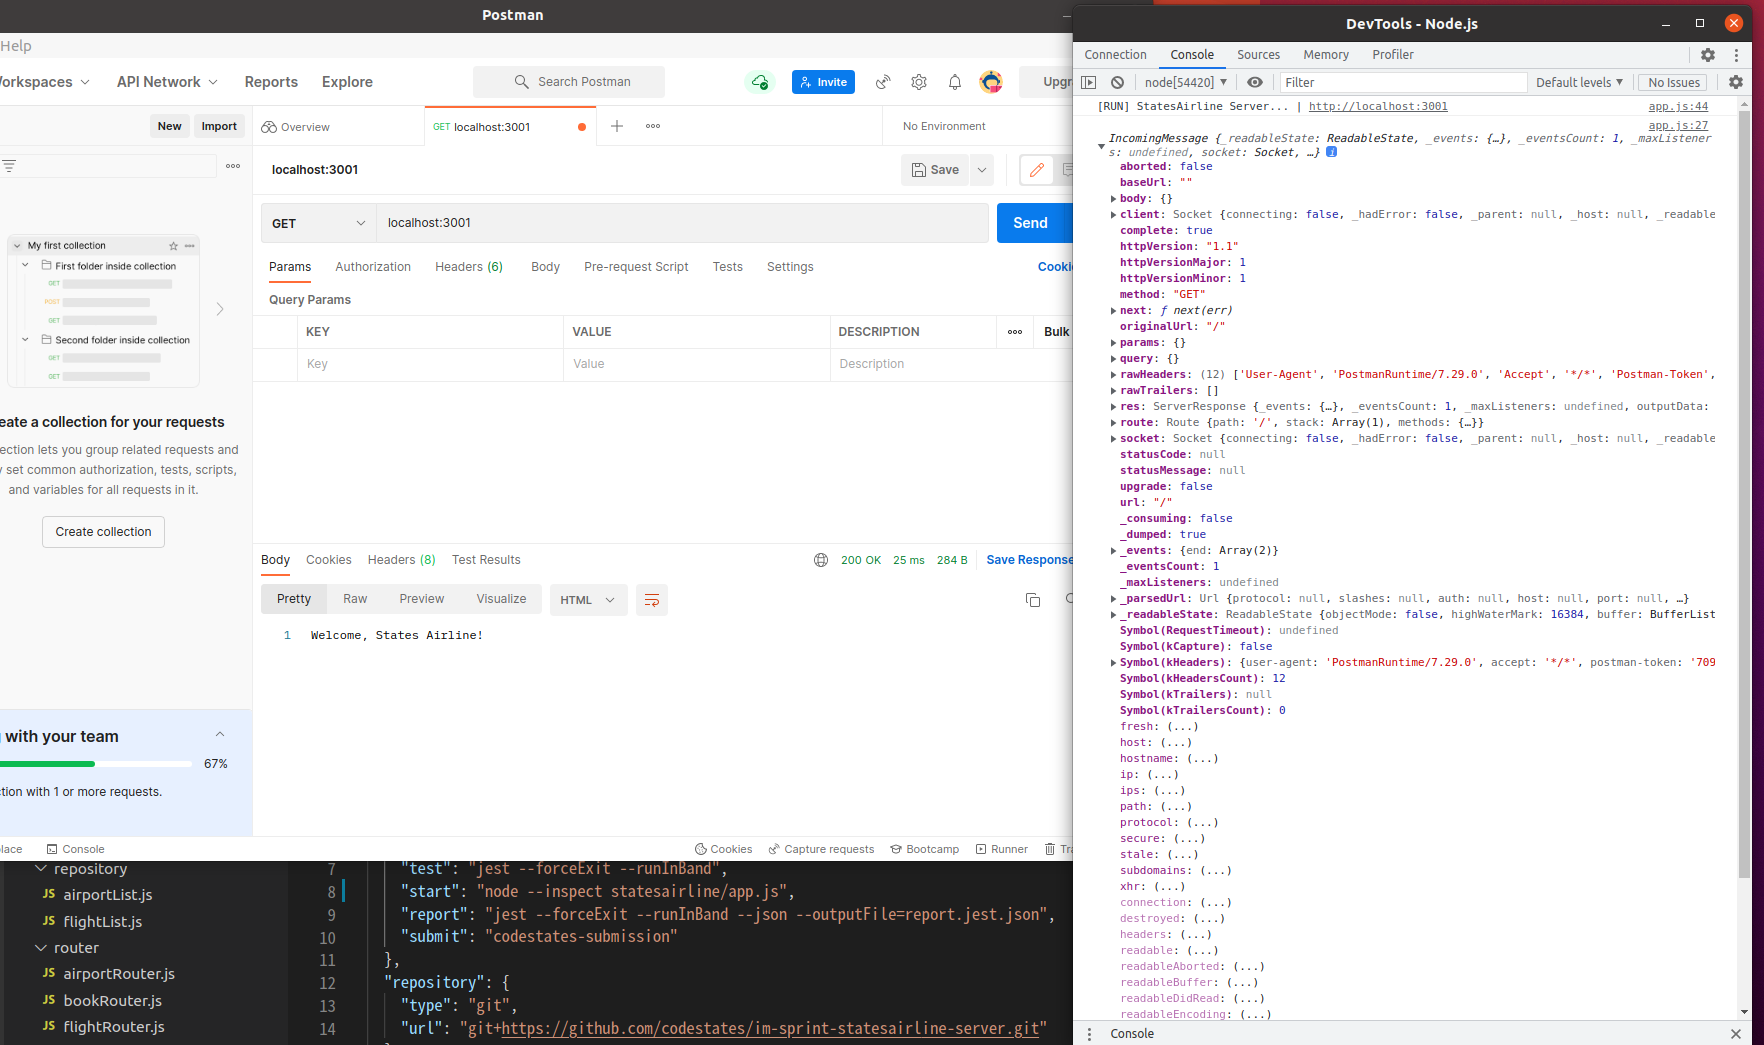Open the Overview tab in Postman

296,127
